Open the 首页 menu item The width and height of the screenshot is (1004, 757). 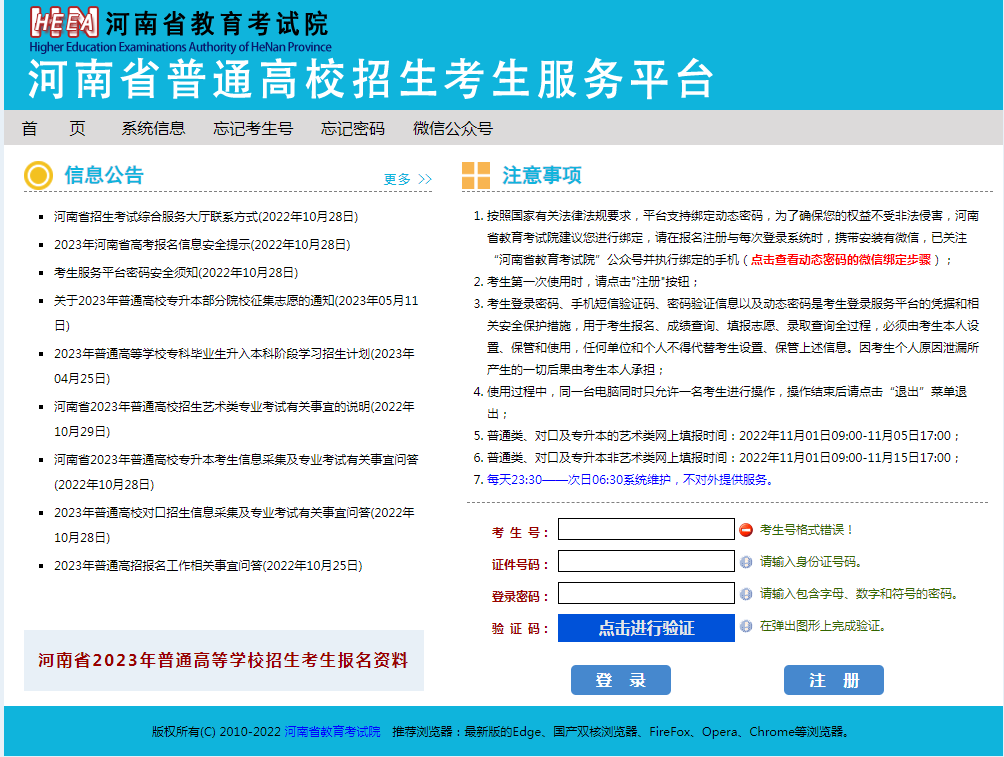pos(53,128)
